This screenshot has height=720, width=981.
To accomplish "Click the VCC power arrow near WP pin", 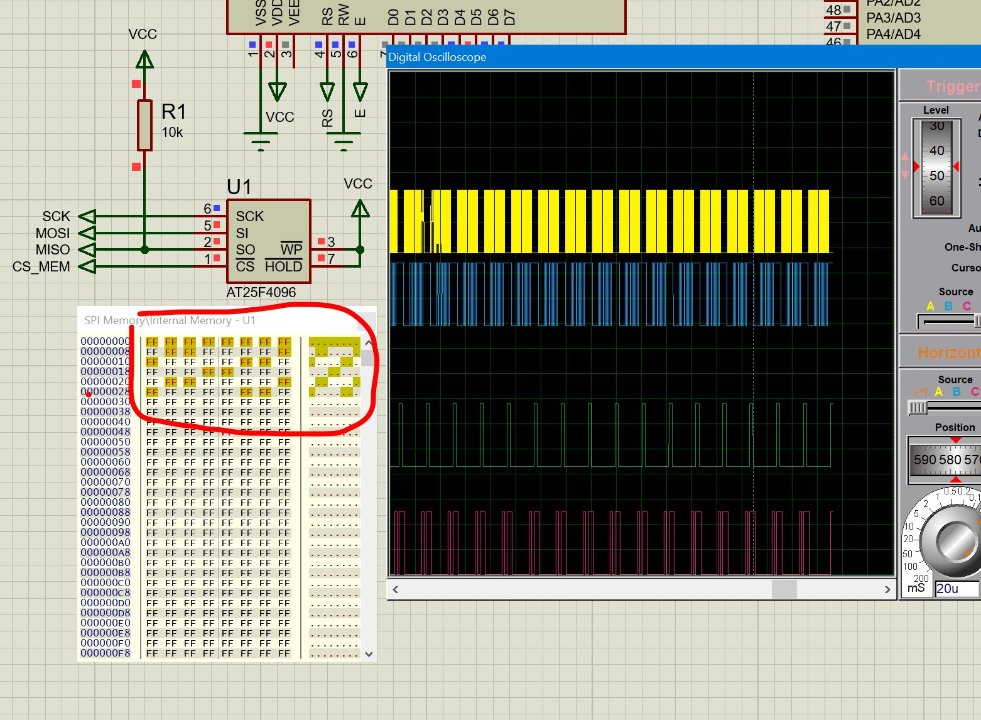I will [x=360, y=208].
